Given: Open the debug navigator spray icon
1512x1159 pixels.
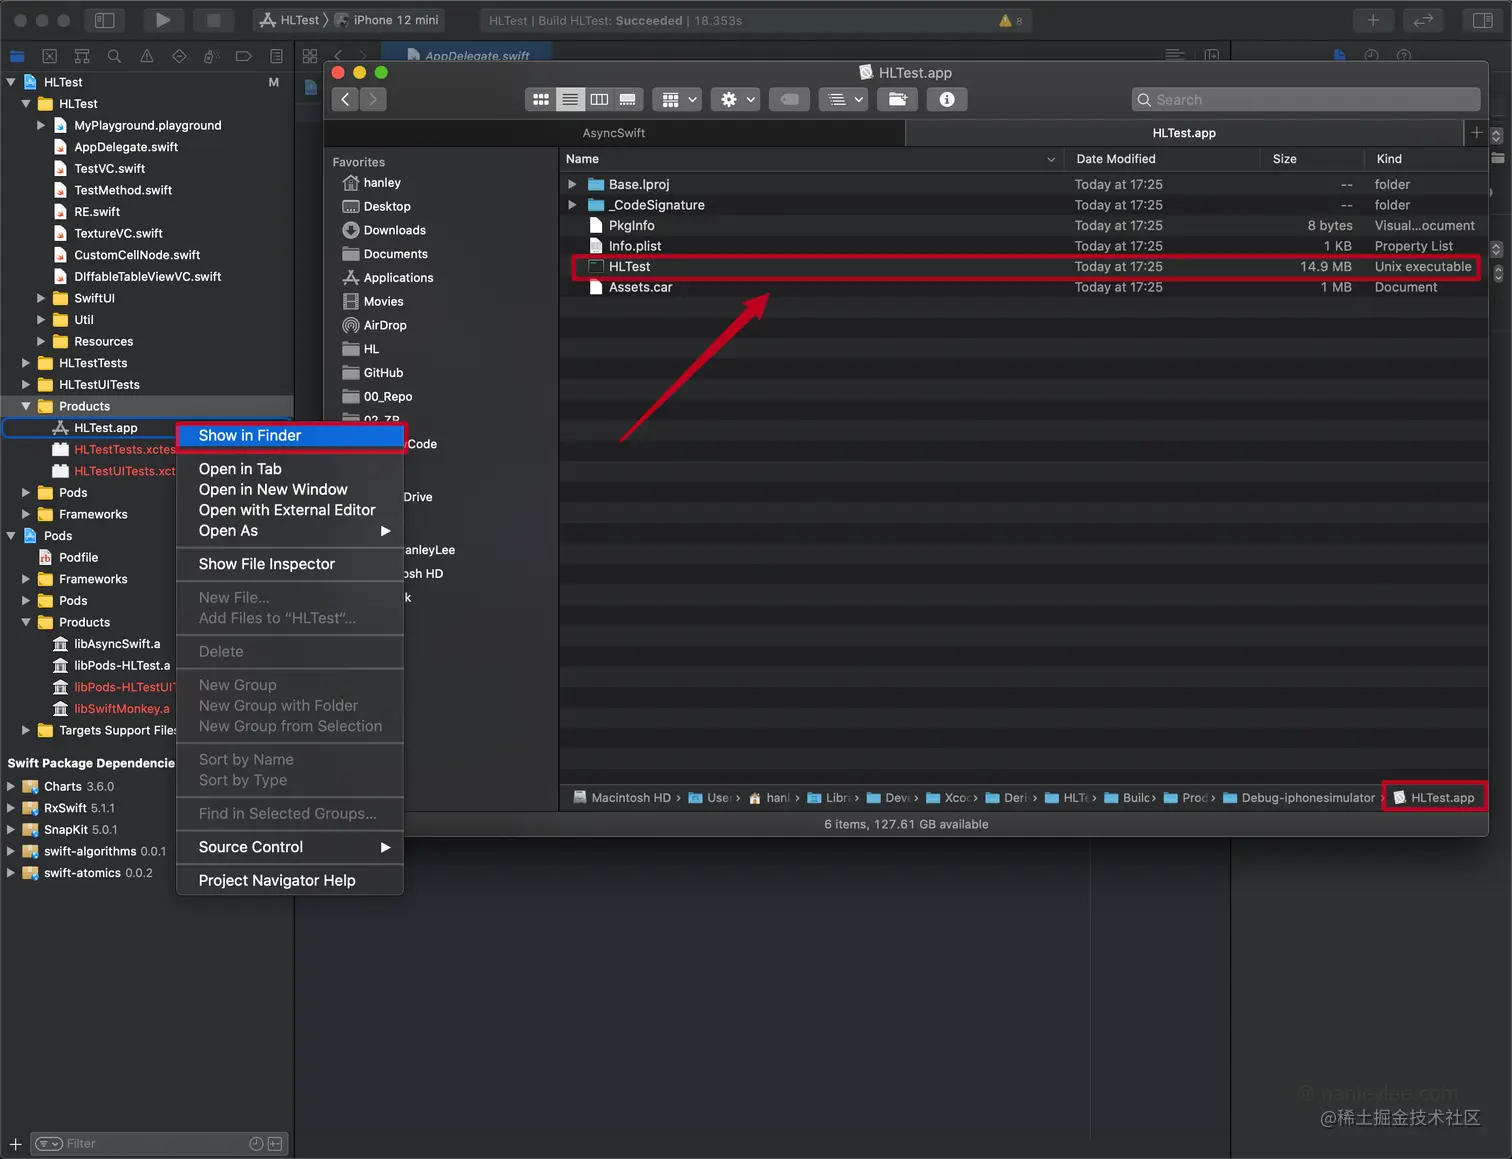Looking at the screenshot, I should [x=211, y=56].
